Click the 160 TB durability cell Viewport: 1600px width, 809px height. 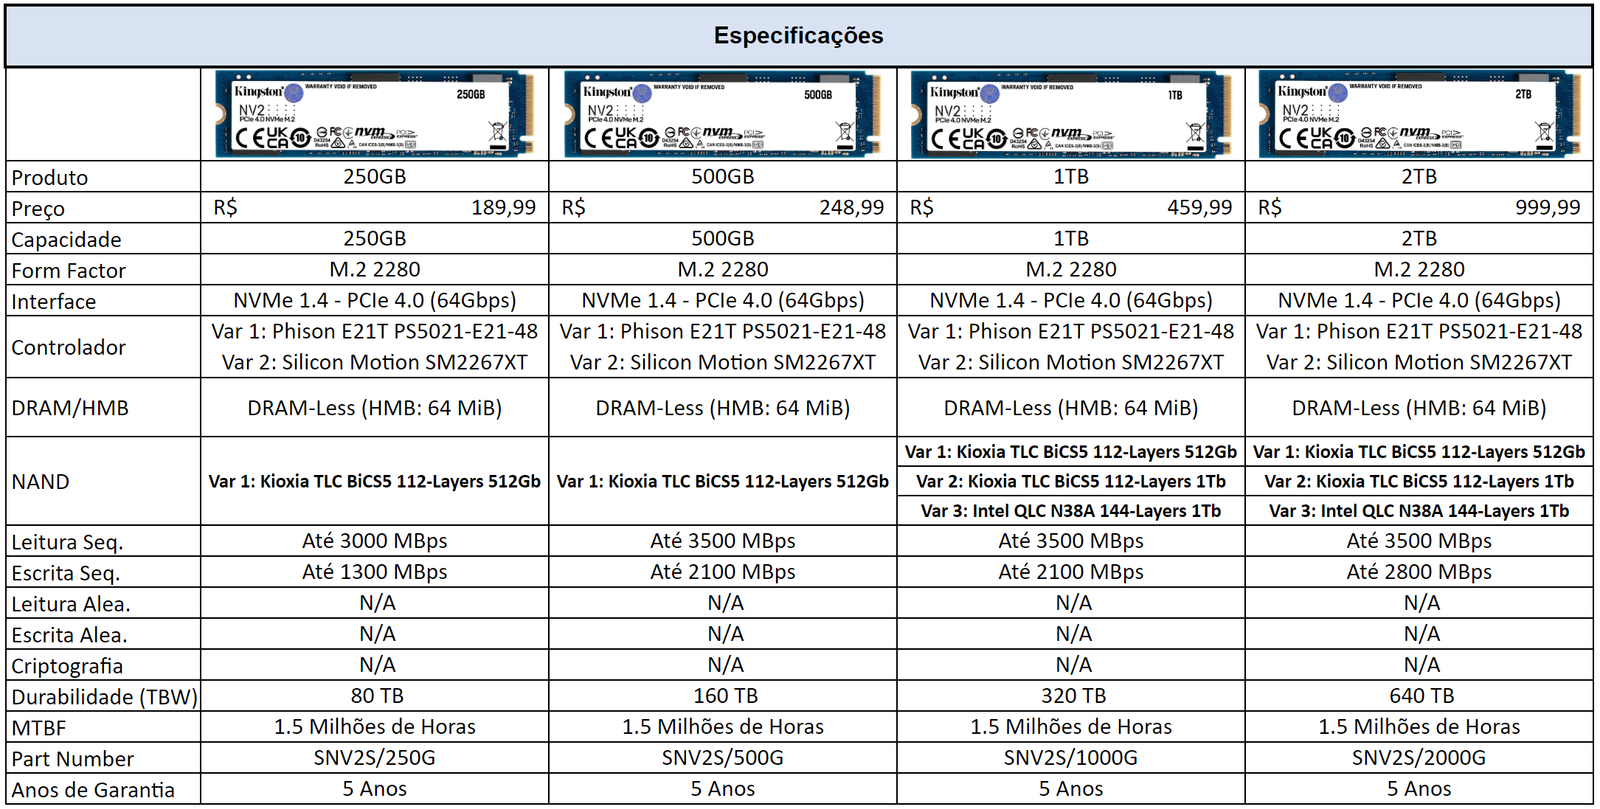723,696
